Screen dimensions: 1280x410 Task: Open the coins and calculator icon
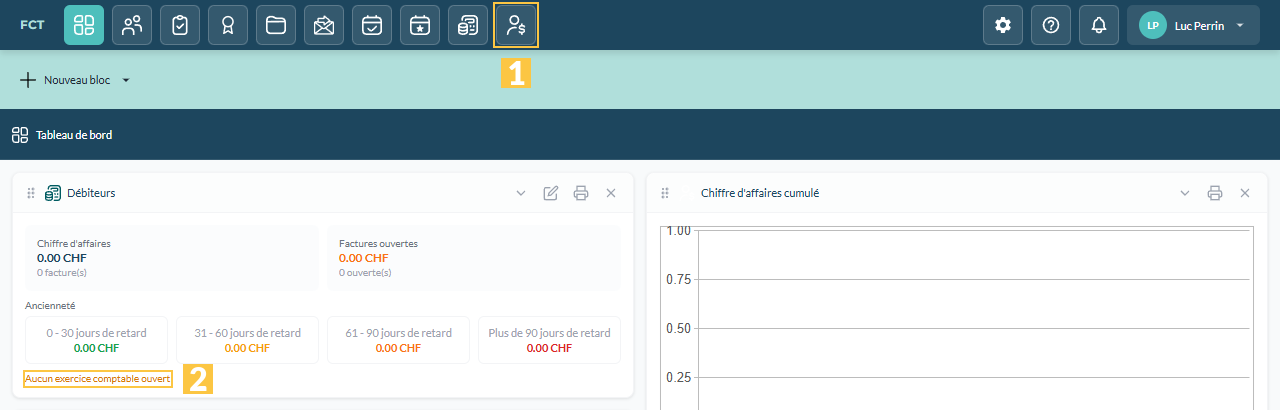pos(468,25)
